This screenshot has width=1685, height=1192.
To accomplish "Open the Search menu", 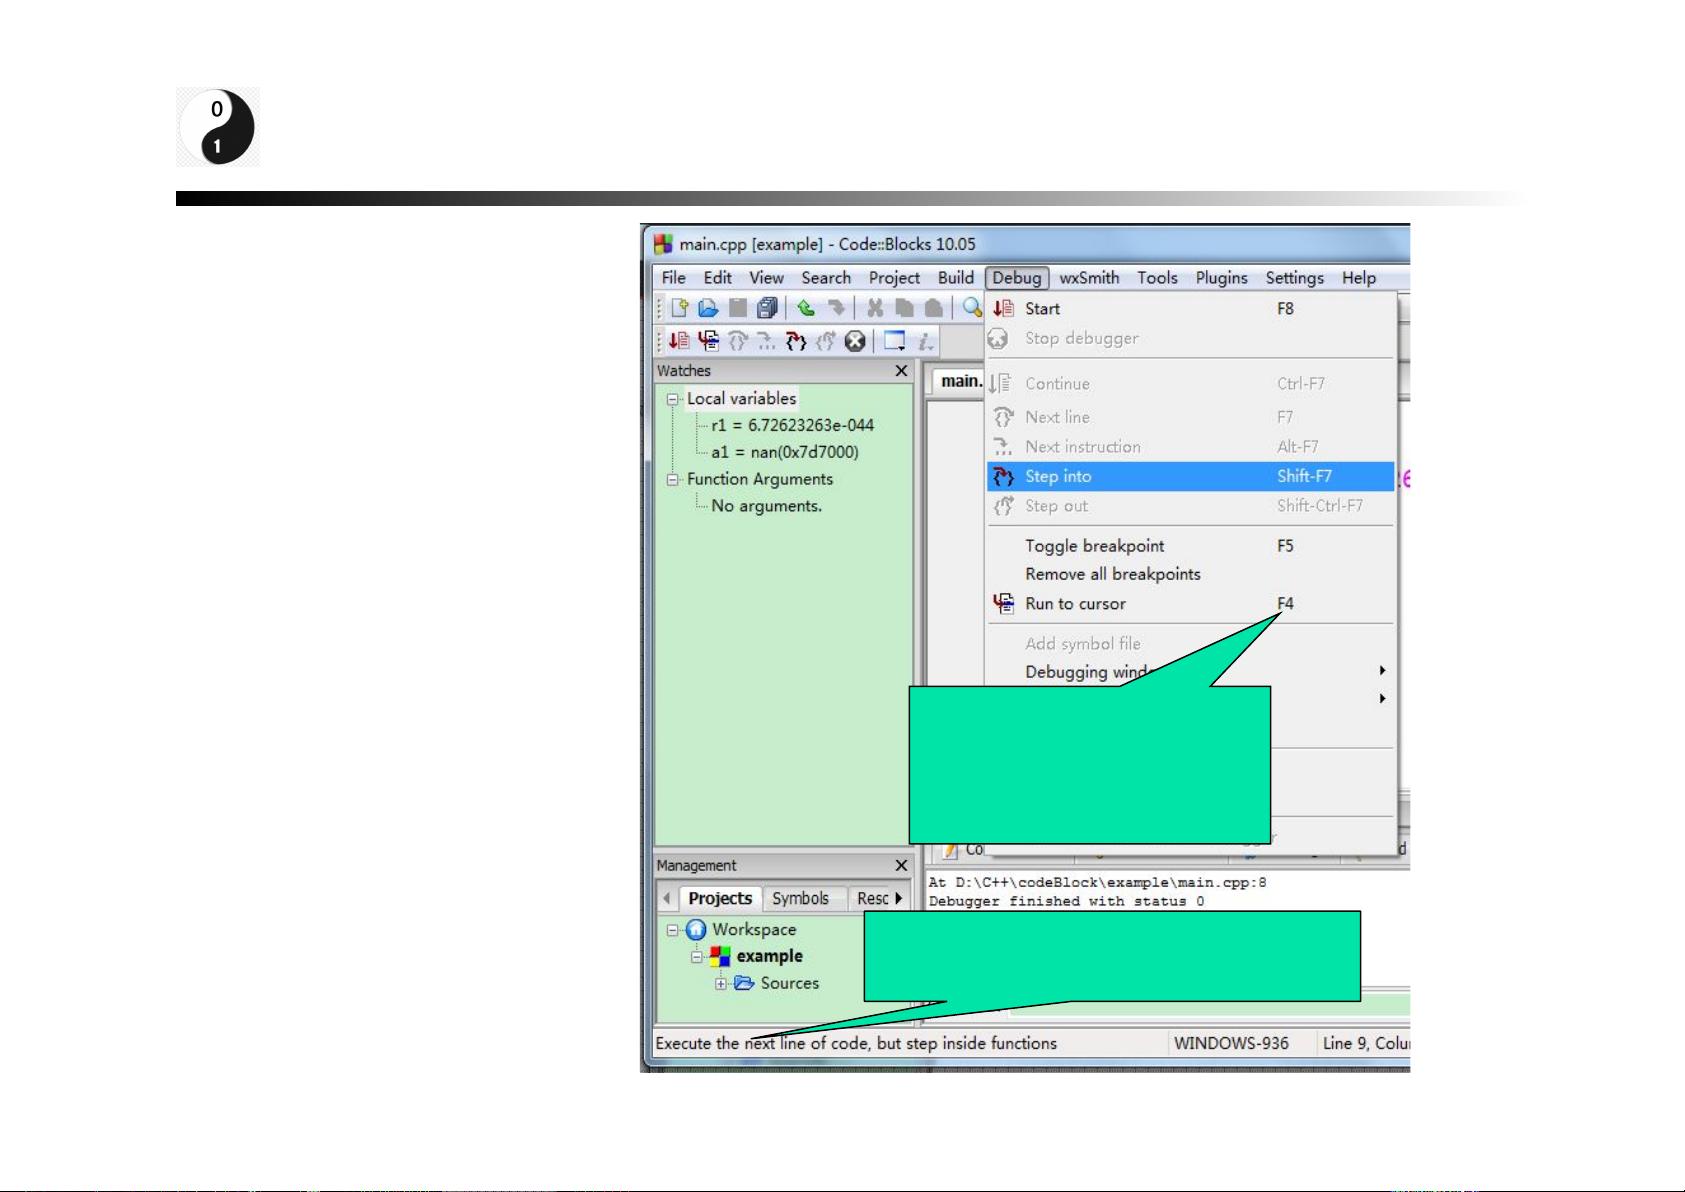I will (x=826, y=278).
